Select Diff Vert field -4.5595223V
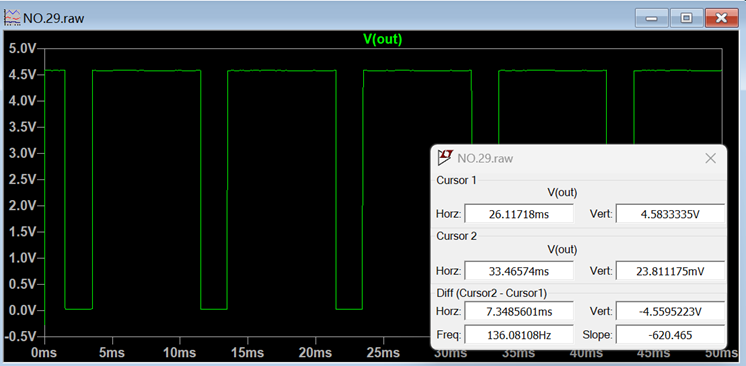Screen dimensions: 746x366 670,312
